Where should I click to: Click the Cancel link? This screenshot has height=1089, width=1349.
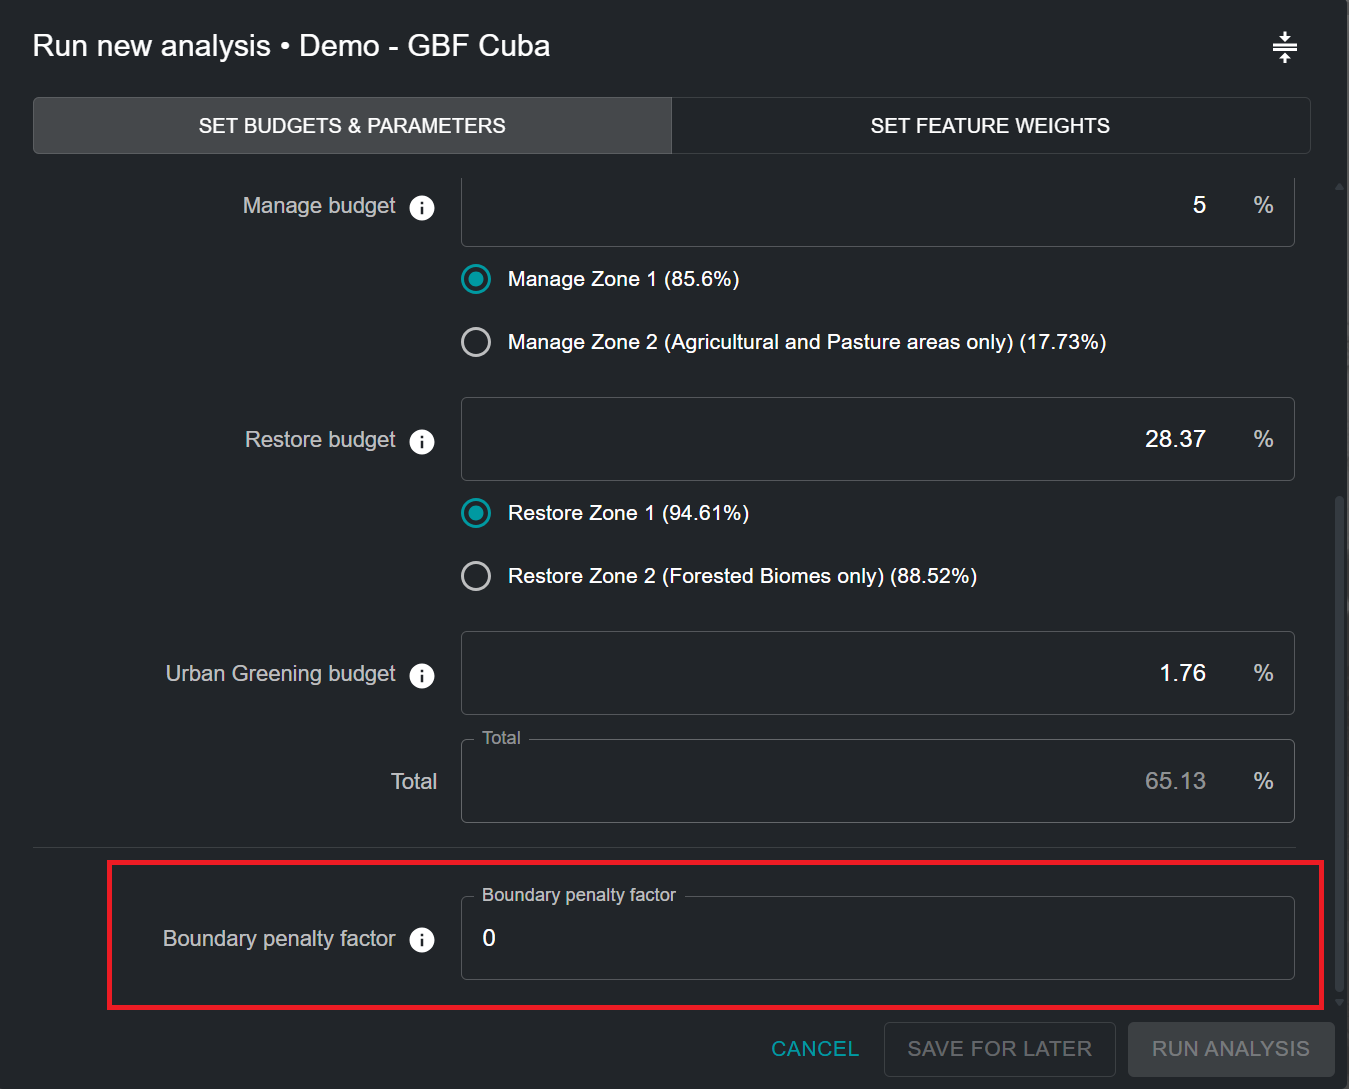click(815, 1049)
